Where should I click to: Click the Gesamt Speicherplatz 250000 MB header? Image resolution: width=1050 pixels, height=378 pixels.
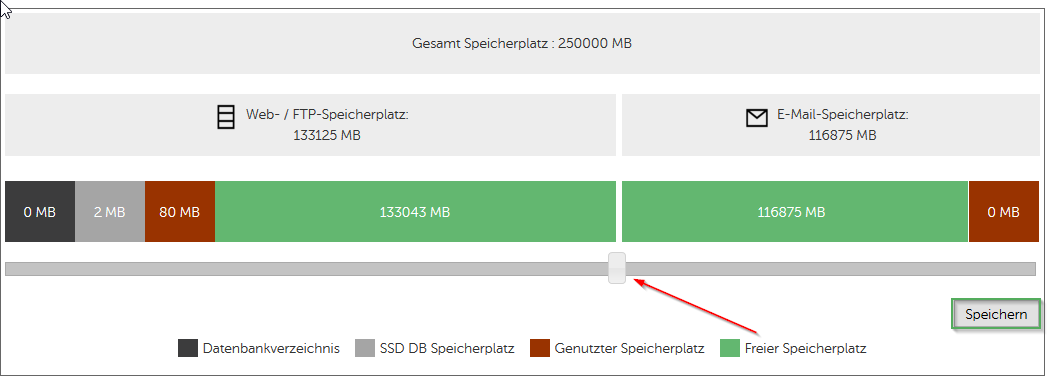point(522,44)
